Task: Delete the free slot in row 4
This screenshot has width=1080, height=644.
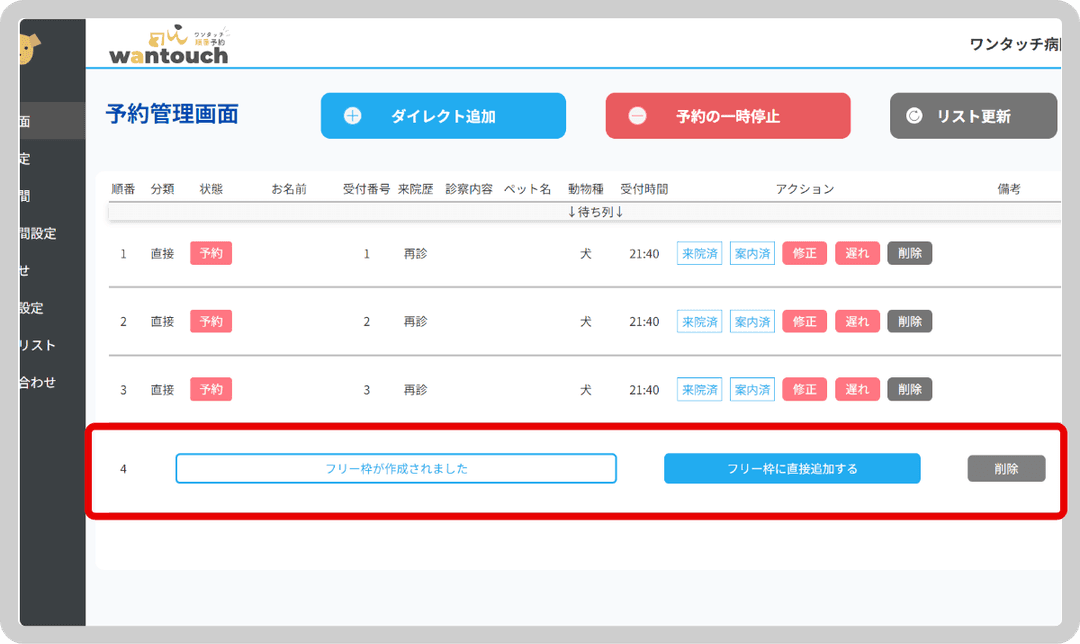Action: pyautogui.click(x=1006, y=468)
